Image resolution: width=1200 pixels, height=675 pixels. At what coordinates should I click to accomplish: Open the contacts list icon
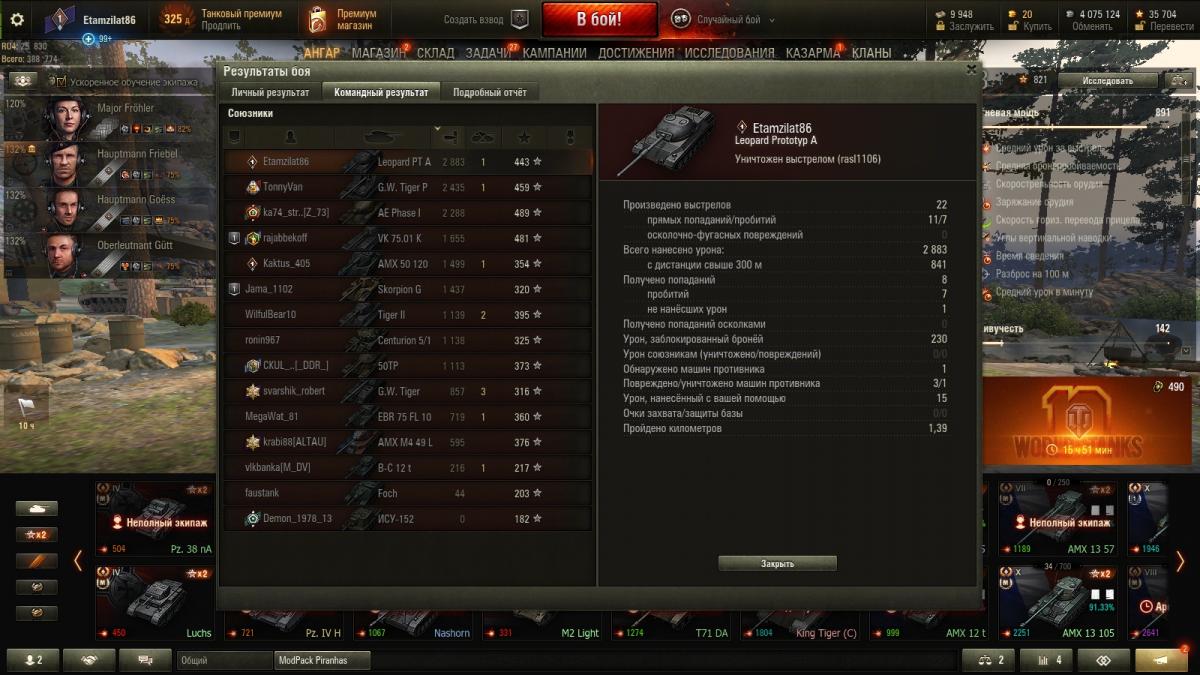[33, 660]
